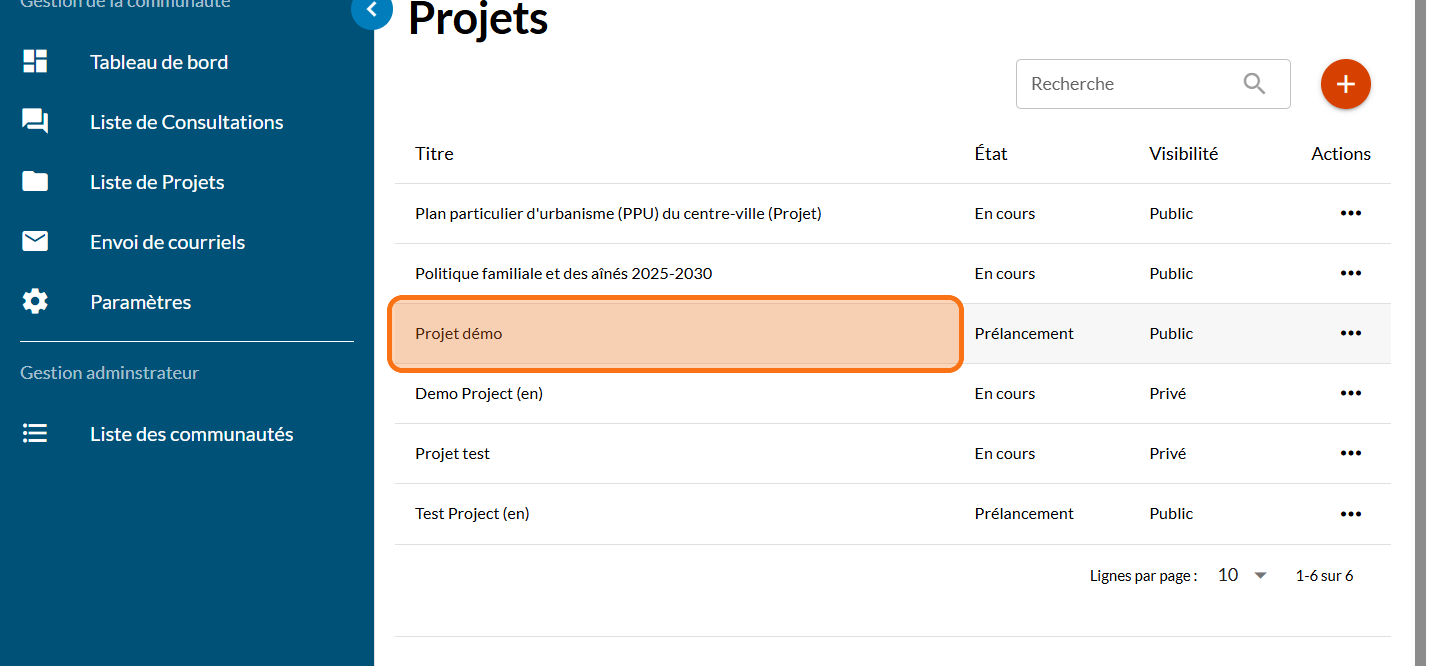The height and width of the screenshot is (666, 1430).
Task: Open the Politique familiale et des aînés project
Action: click(x=563, y=273)
